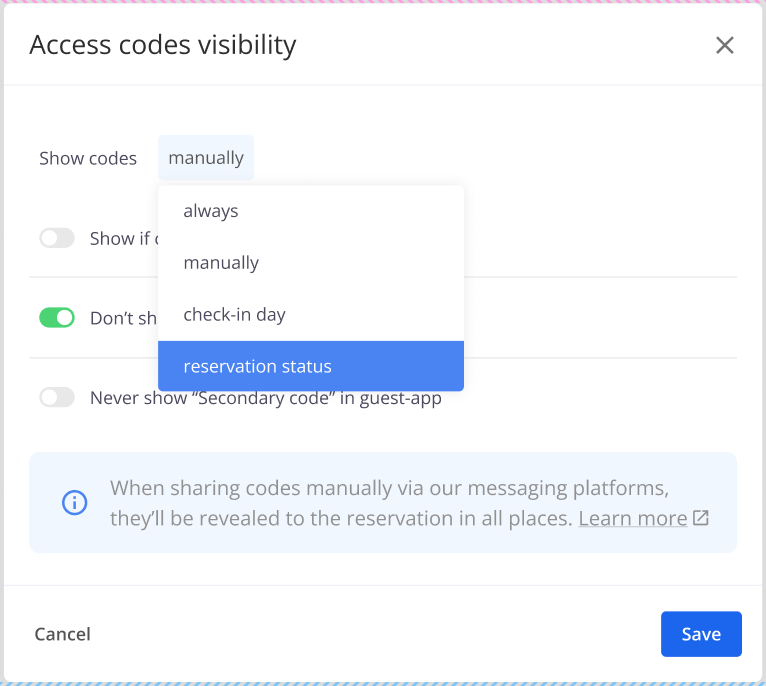Enable the "Show if" toggle switch

point(57,238)
